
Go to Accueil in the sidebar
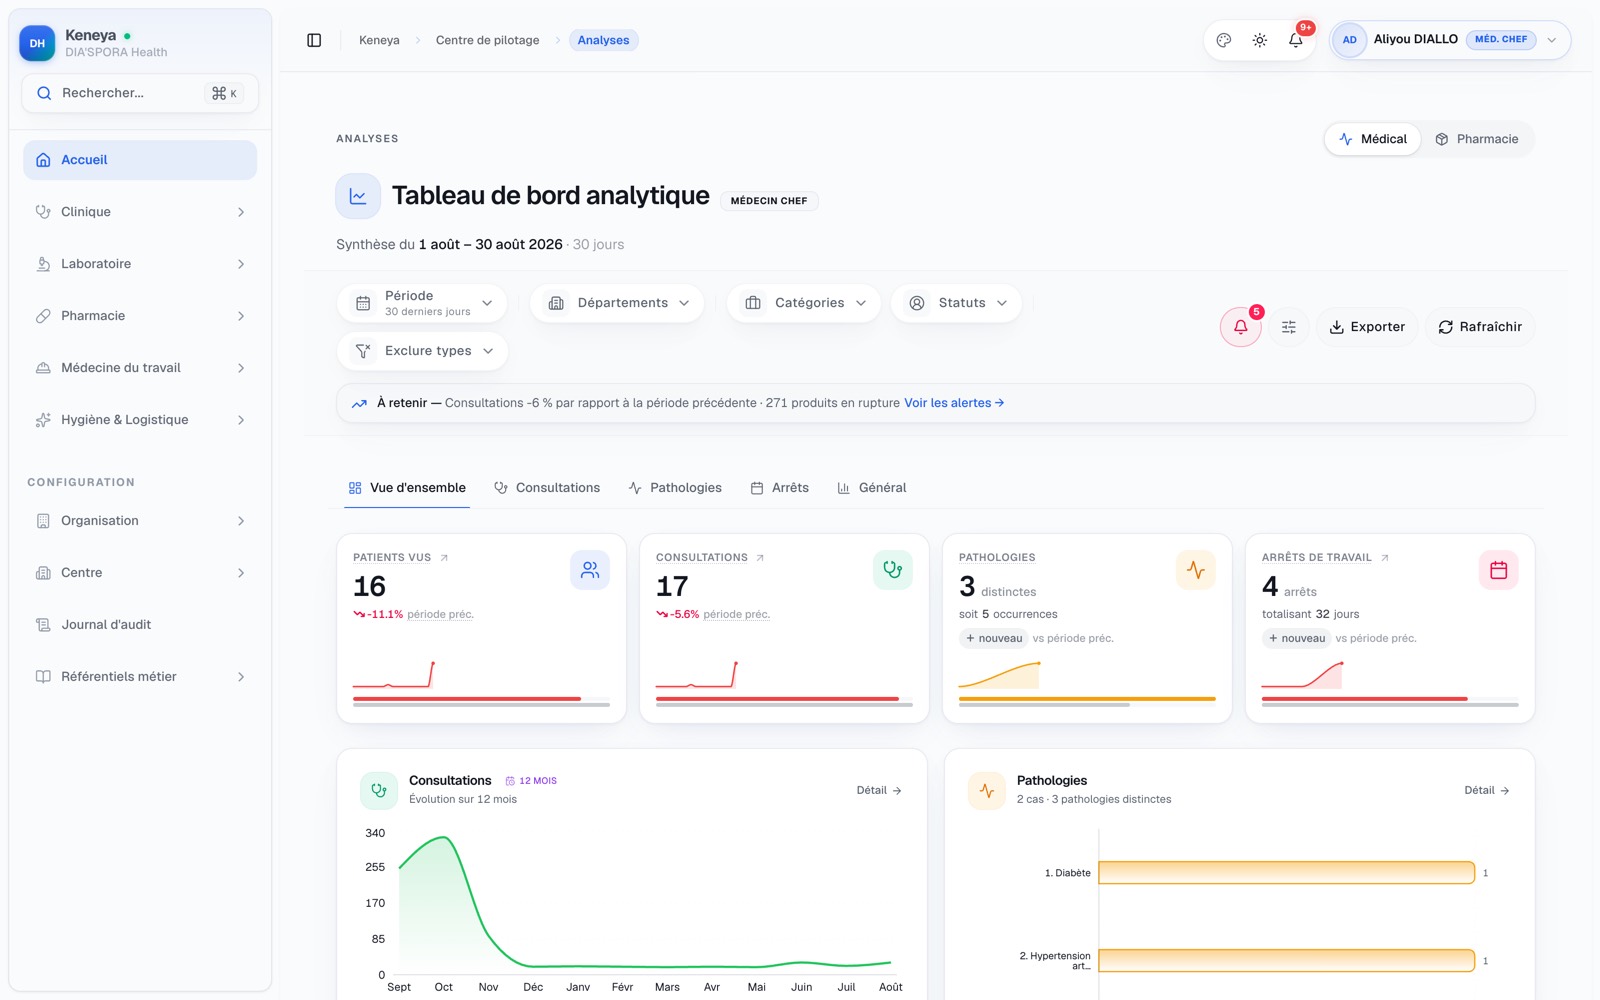coord(140,160)
